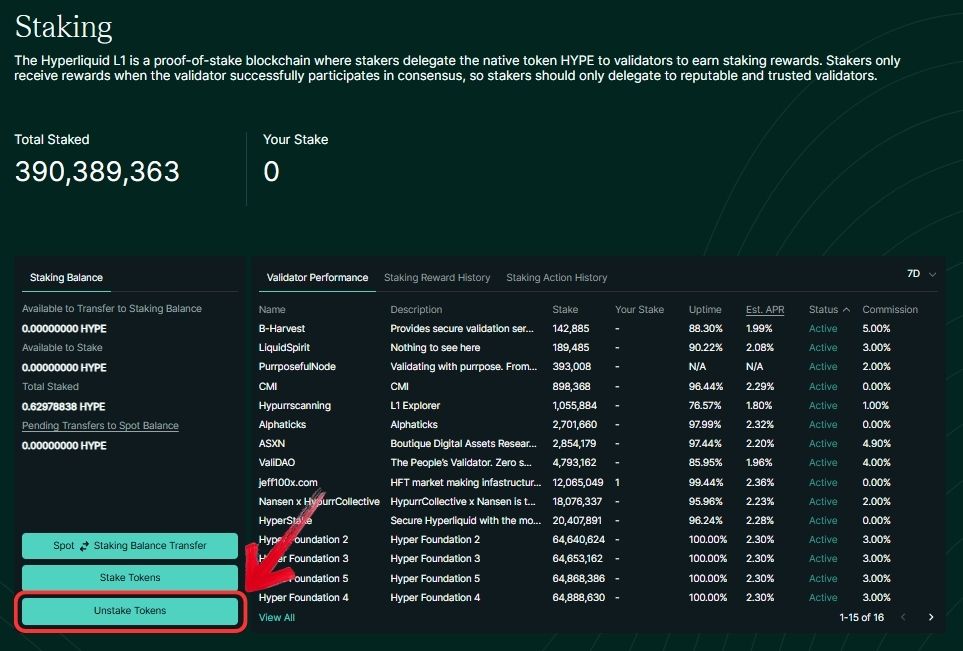Click the Hyper Foundation 5 description cell
This screenshot has width=963, height=651.
(435, 579)
